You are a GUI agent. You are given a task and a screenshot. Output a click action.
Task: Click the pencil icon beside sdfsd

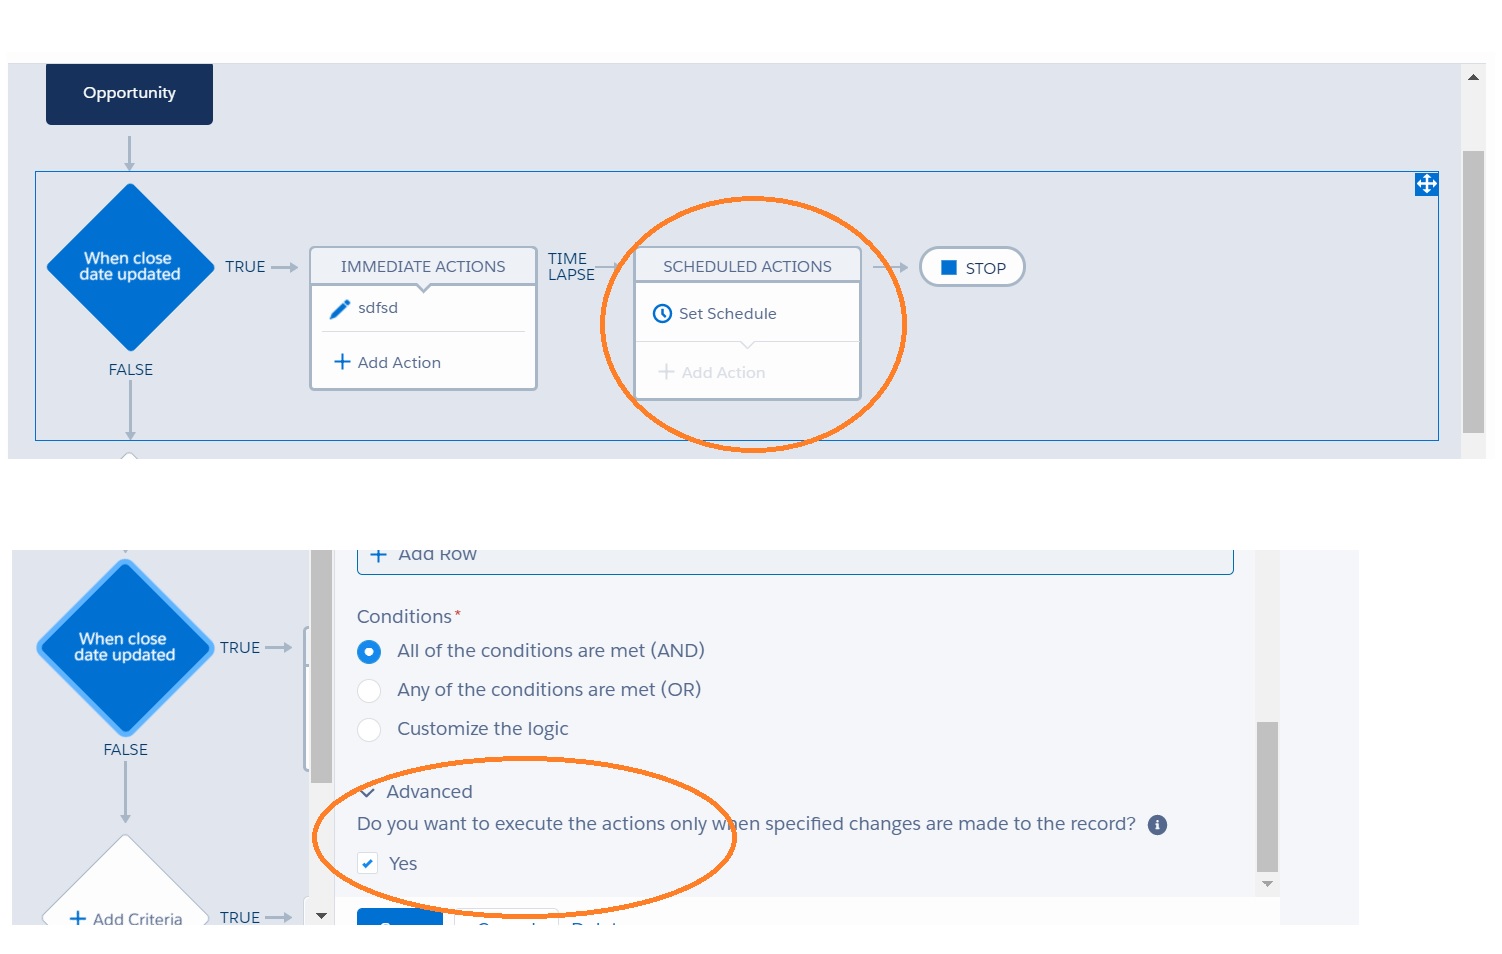pos(340,309)
